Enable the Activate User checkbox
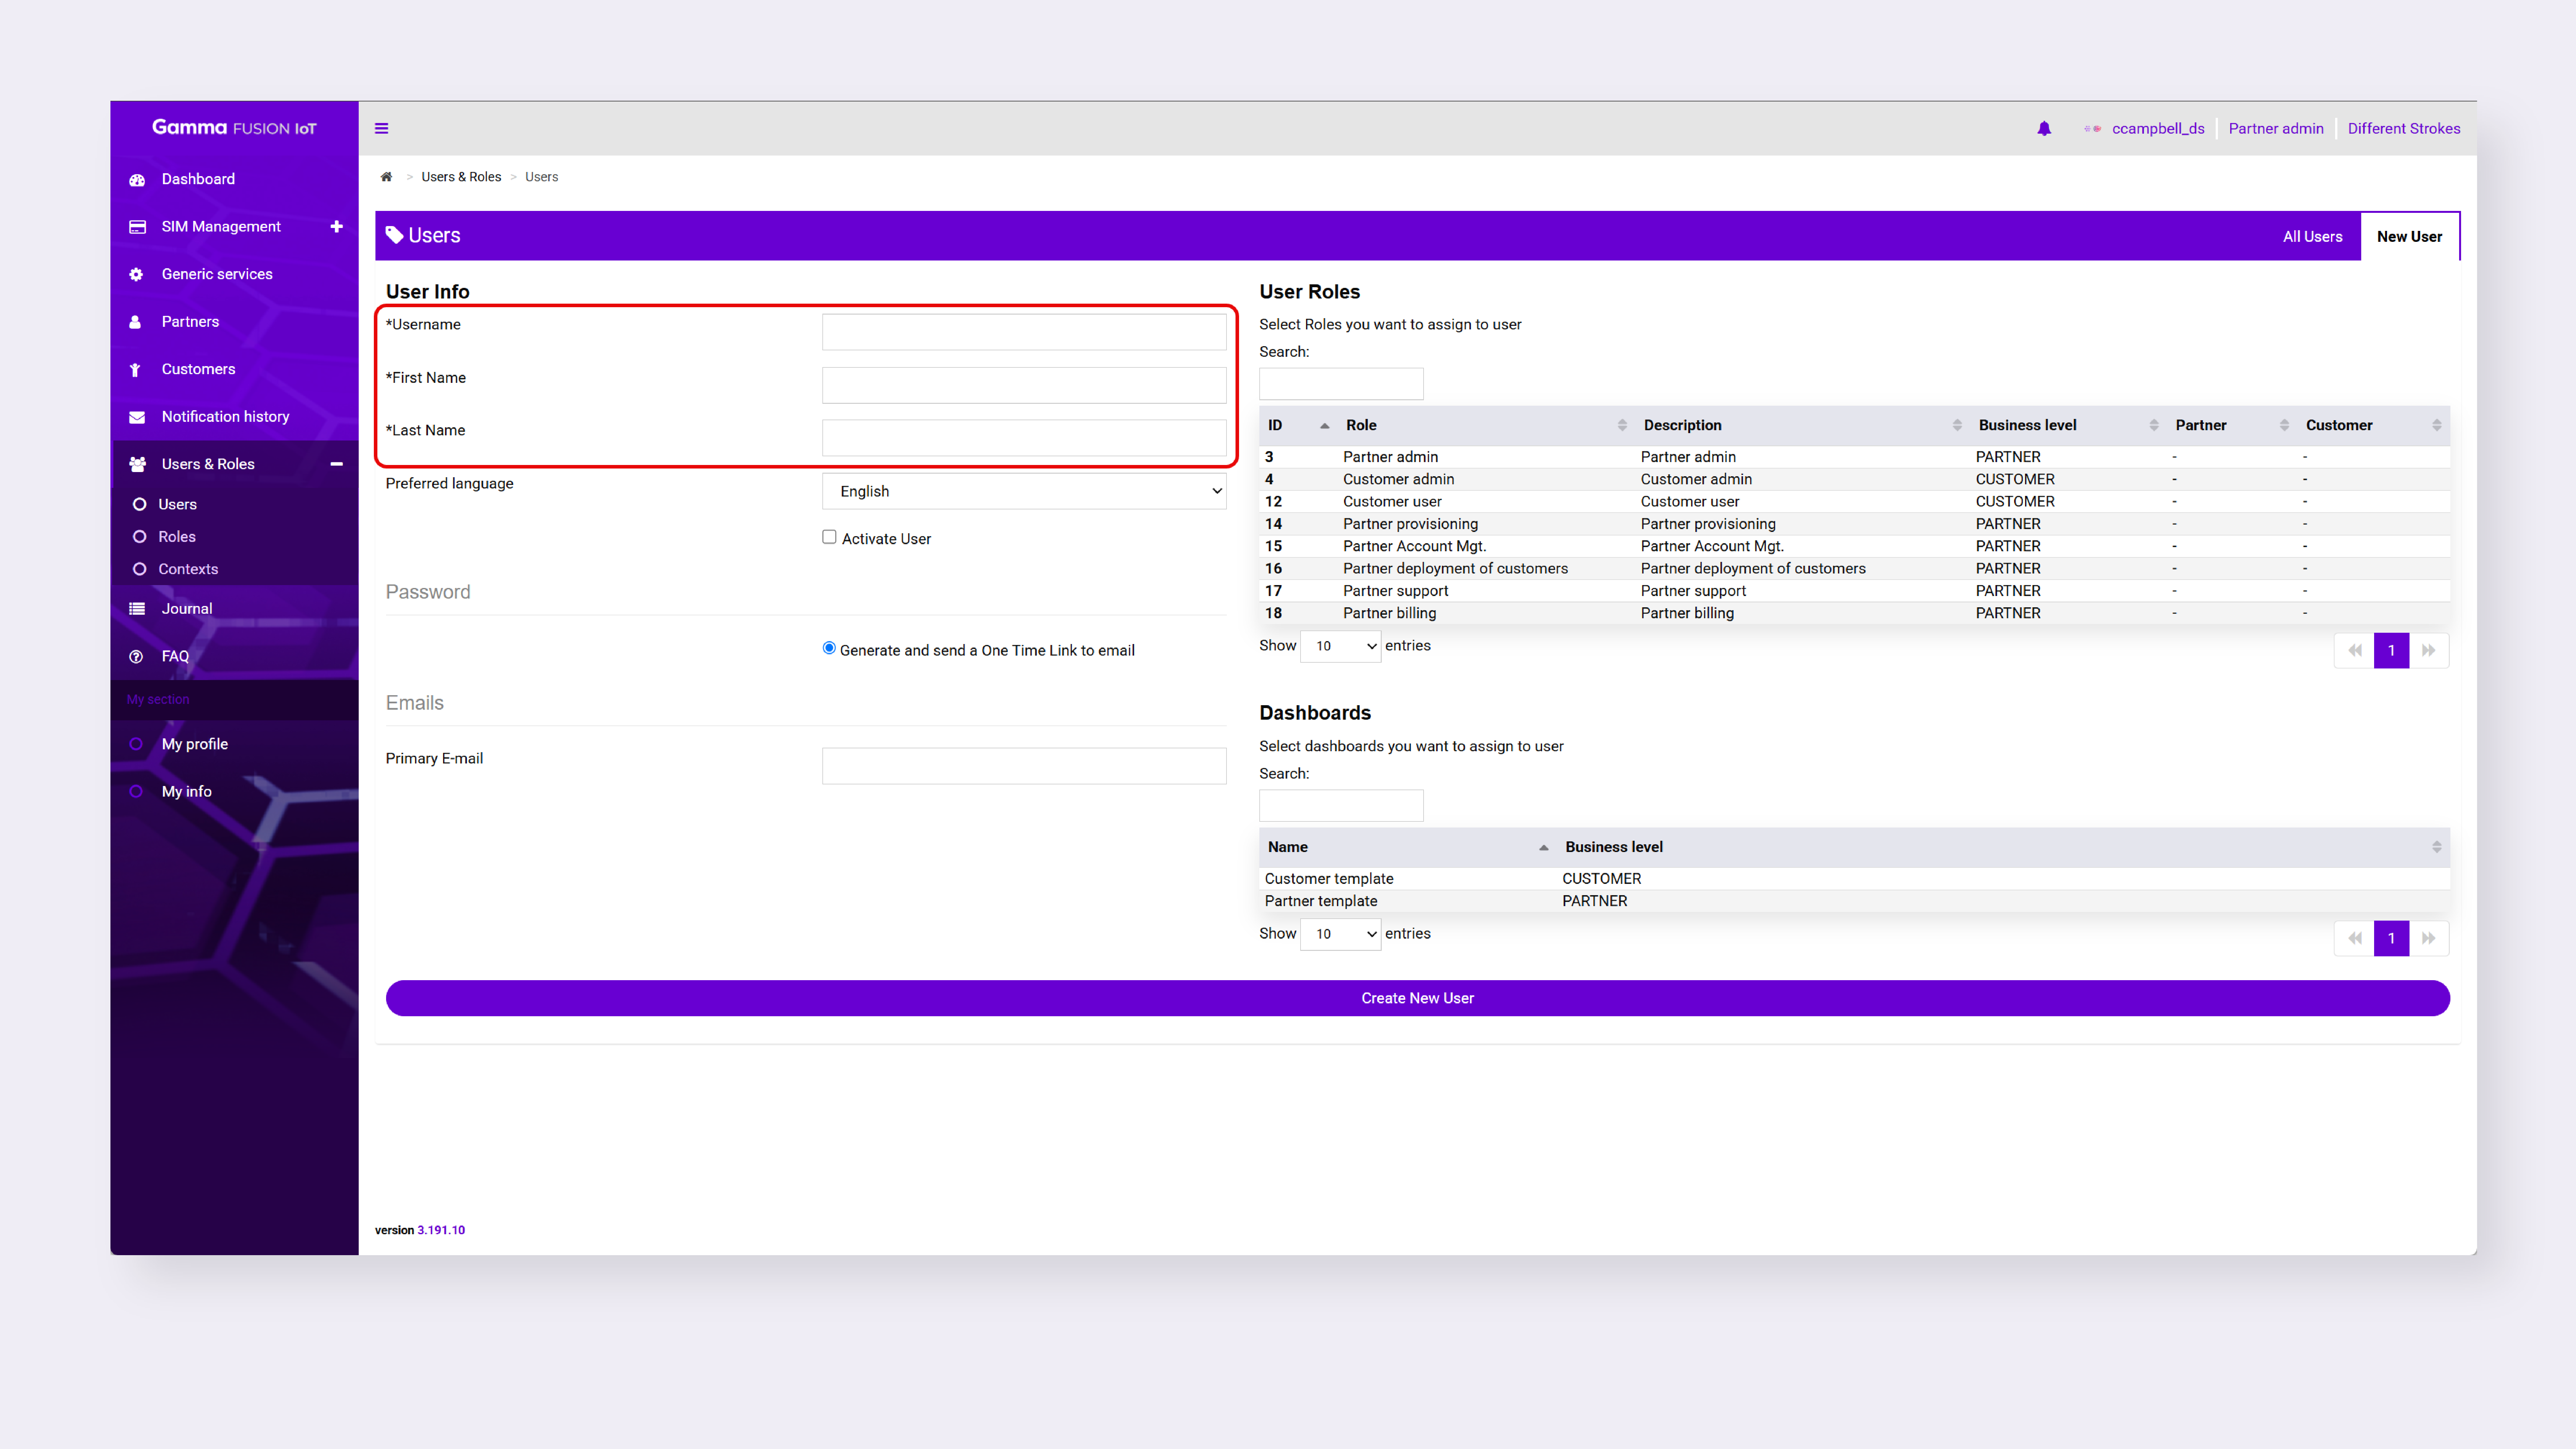Screen dimensions: 2576x1449 point(829,537)
